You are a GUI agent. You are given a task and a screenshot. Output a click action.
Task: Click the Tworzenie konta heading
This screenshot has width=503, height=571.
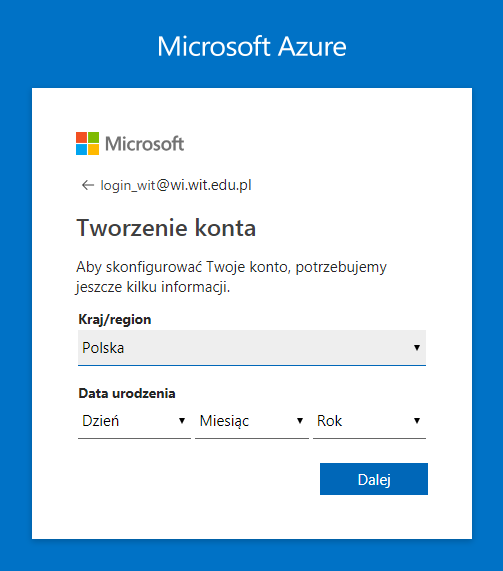[x=166, y=228]
